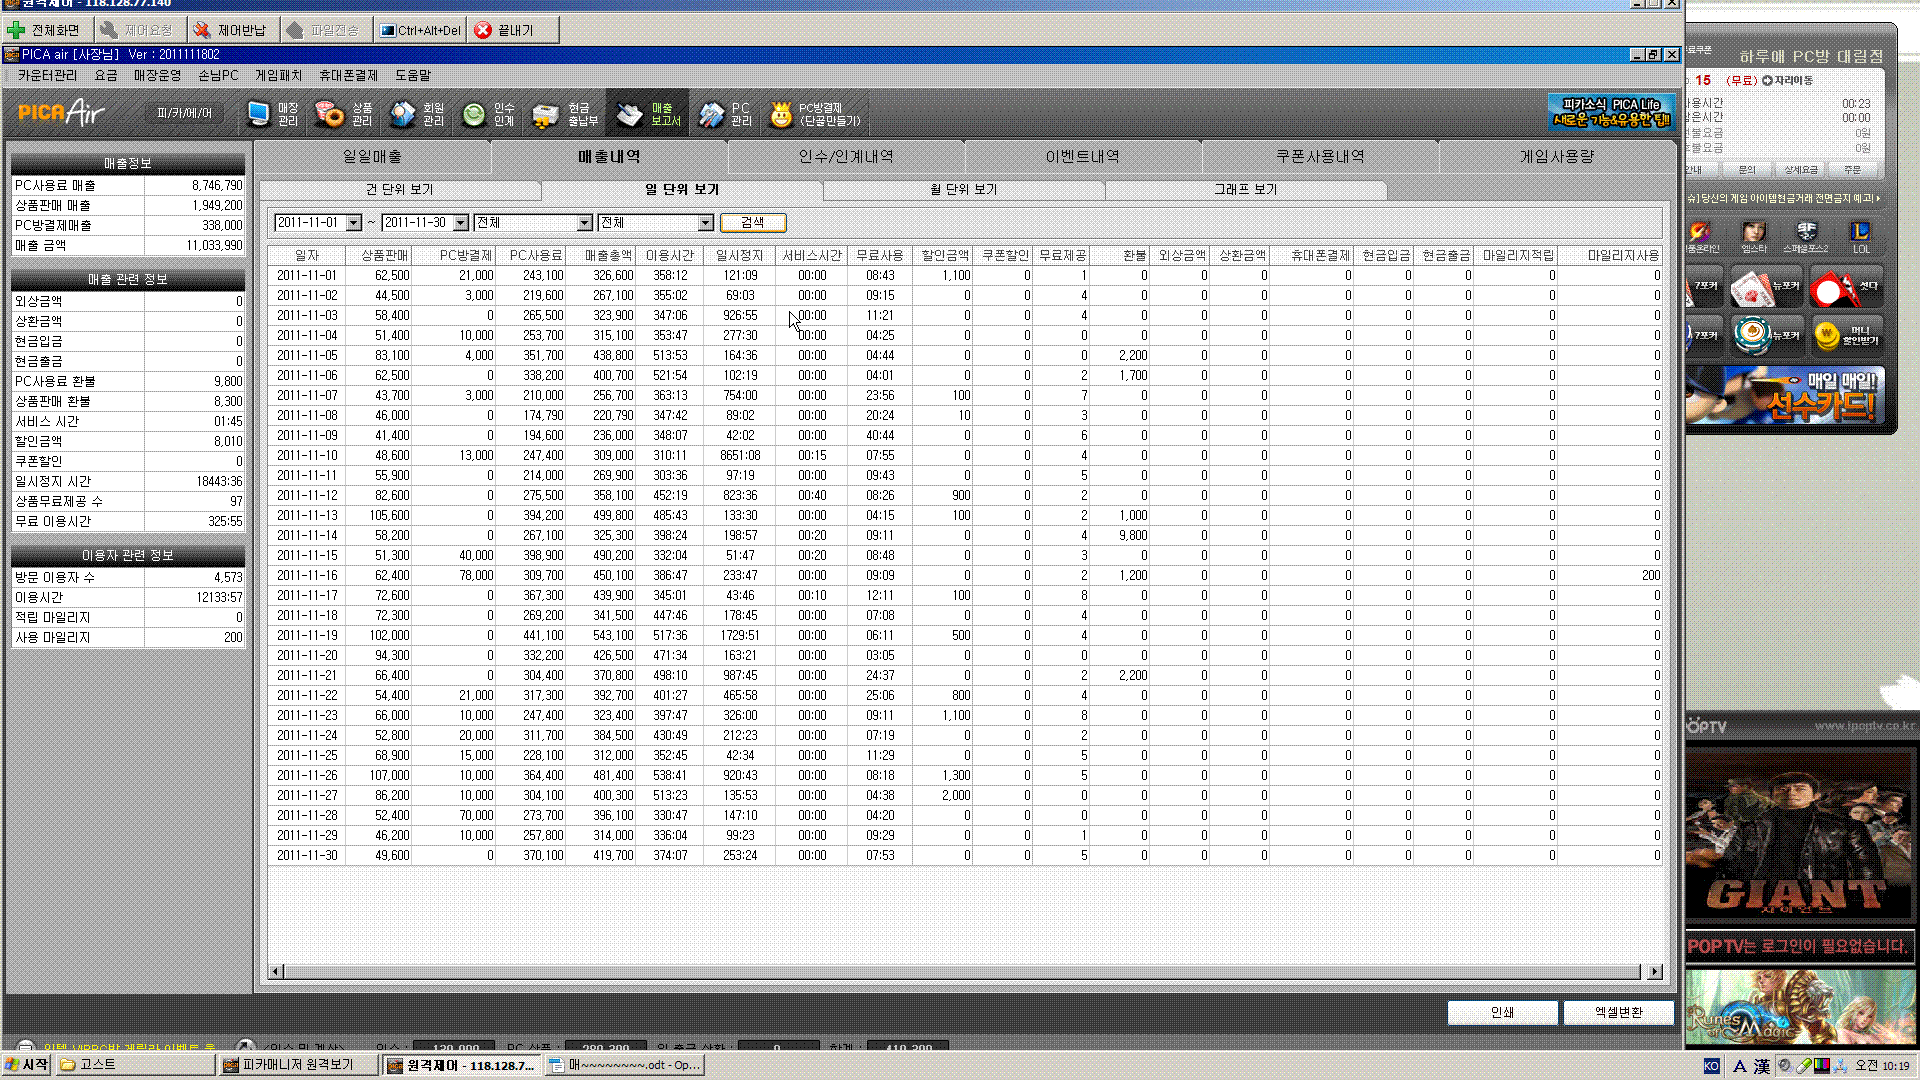Click table scrollbar left arrow
Image resolution: width=1920 pixels, height=1080 pixels.
click(x=276, y=972)
